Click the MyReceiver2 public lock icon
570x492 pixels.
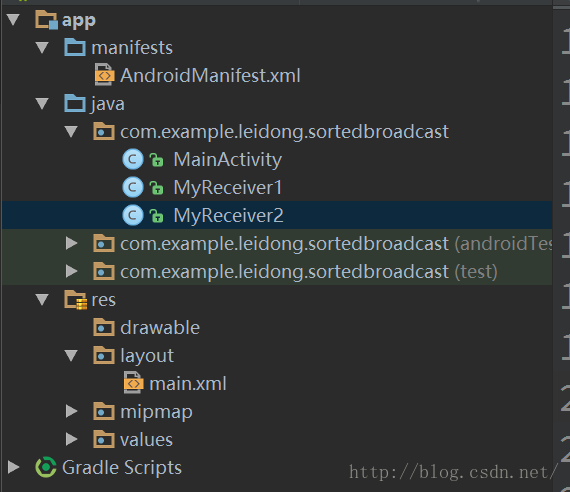pyautogui.click(x=156, y=216)
